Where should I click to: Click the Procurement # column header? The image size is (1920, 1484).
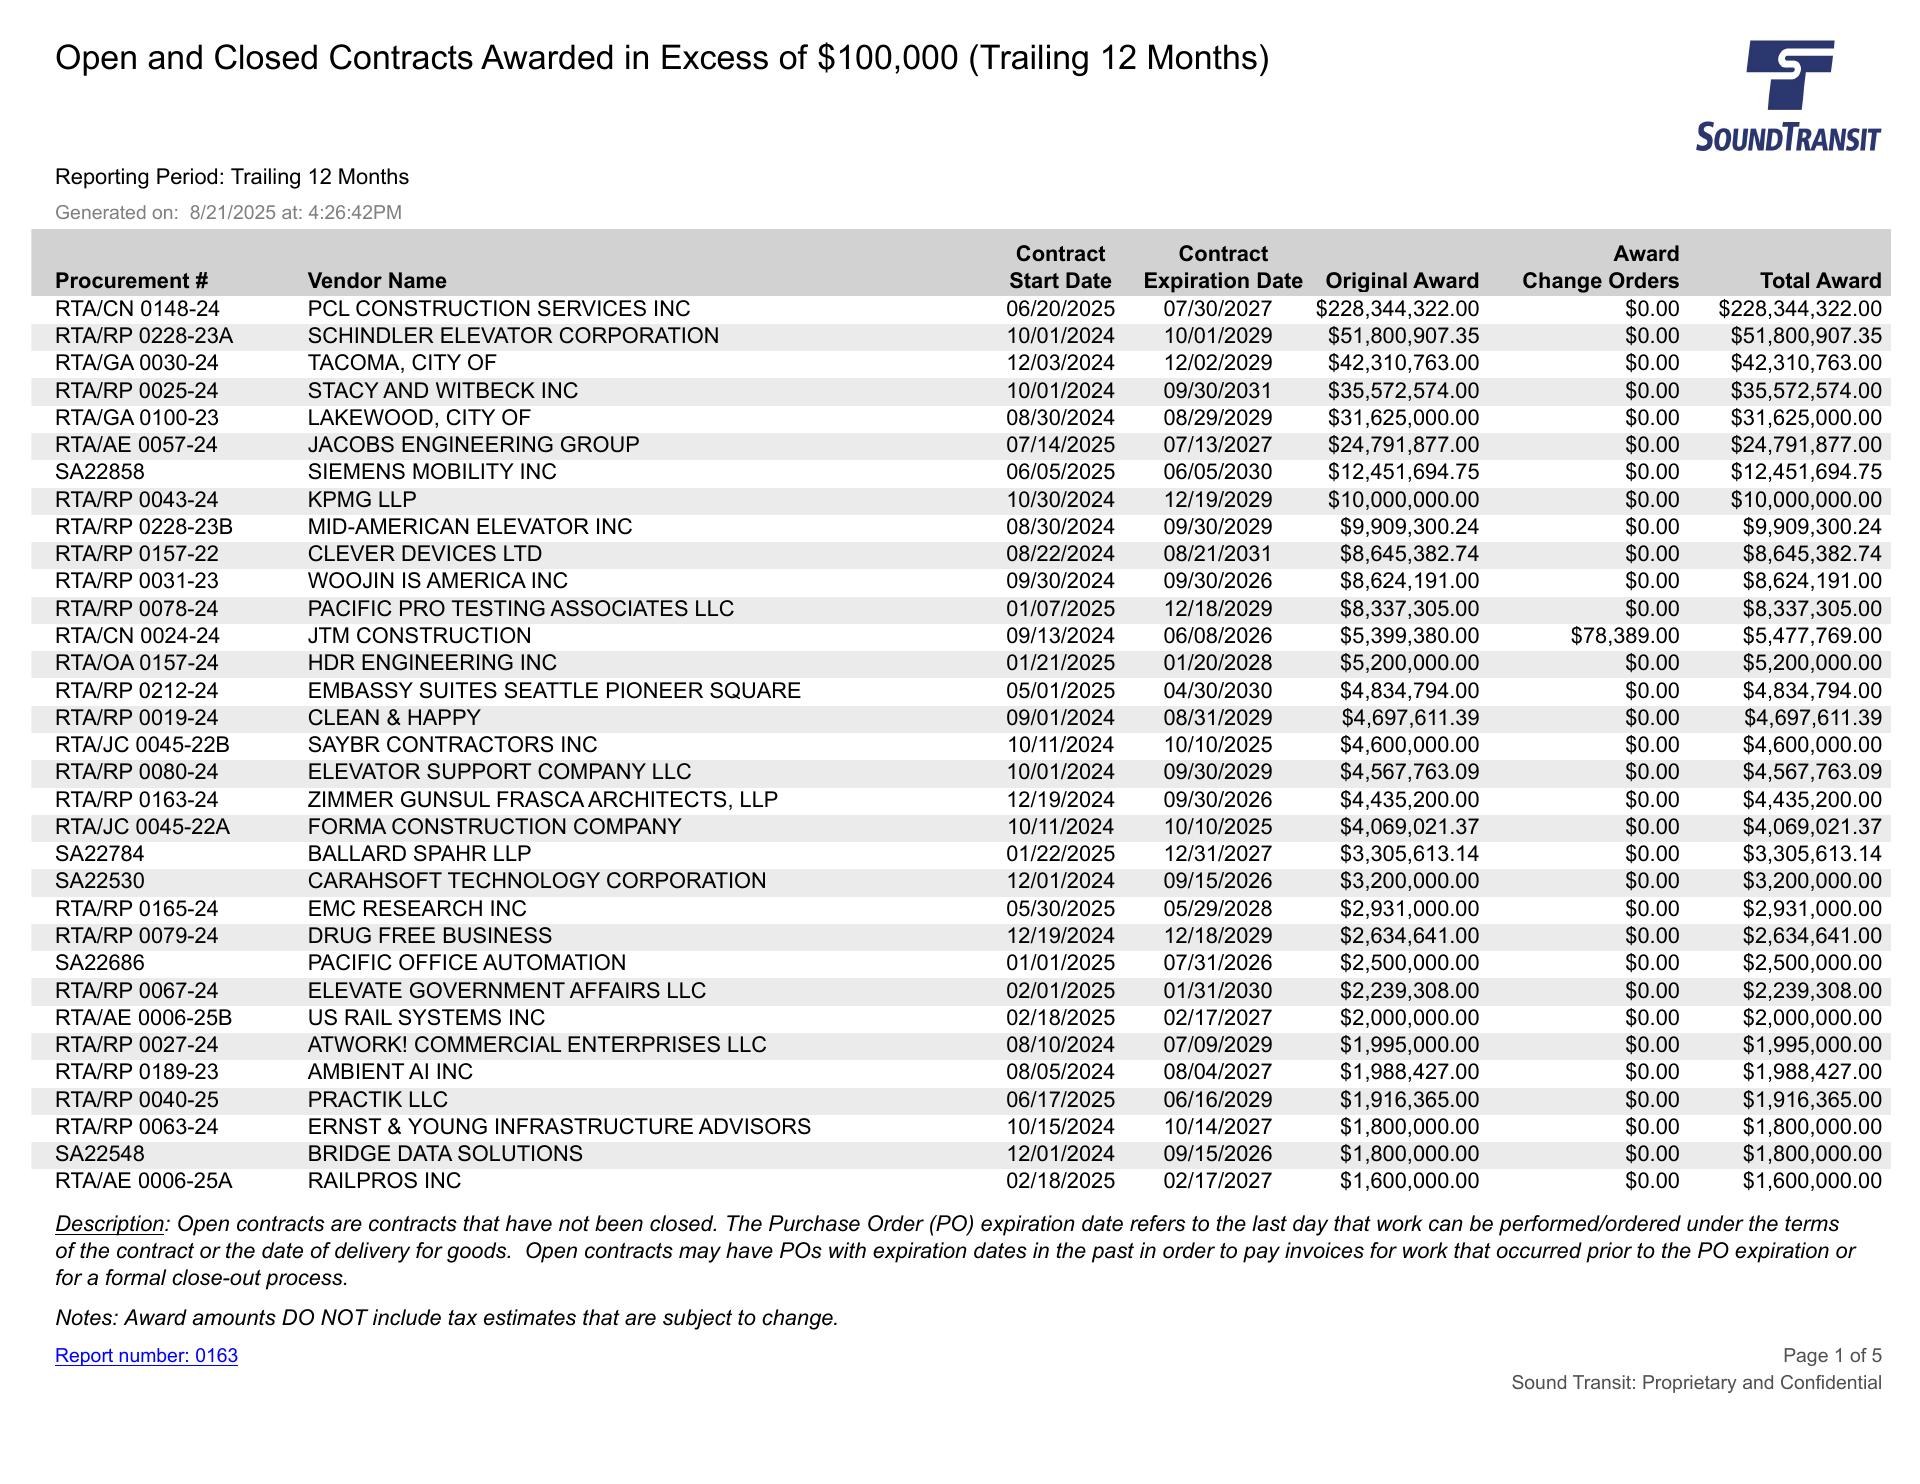(x=131, y=281)
